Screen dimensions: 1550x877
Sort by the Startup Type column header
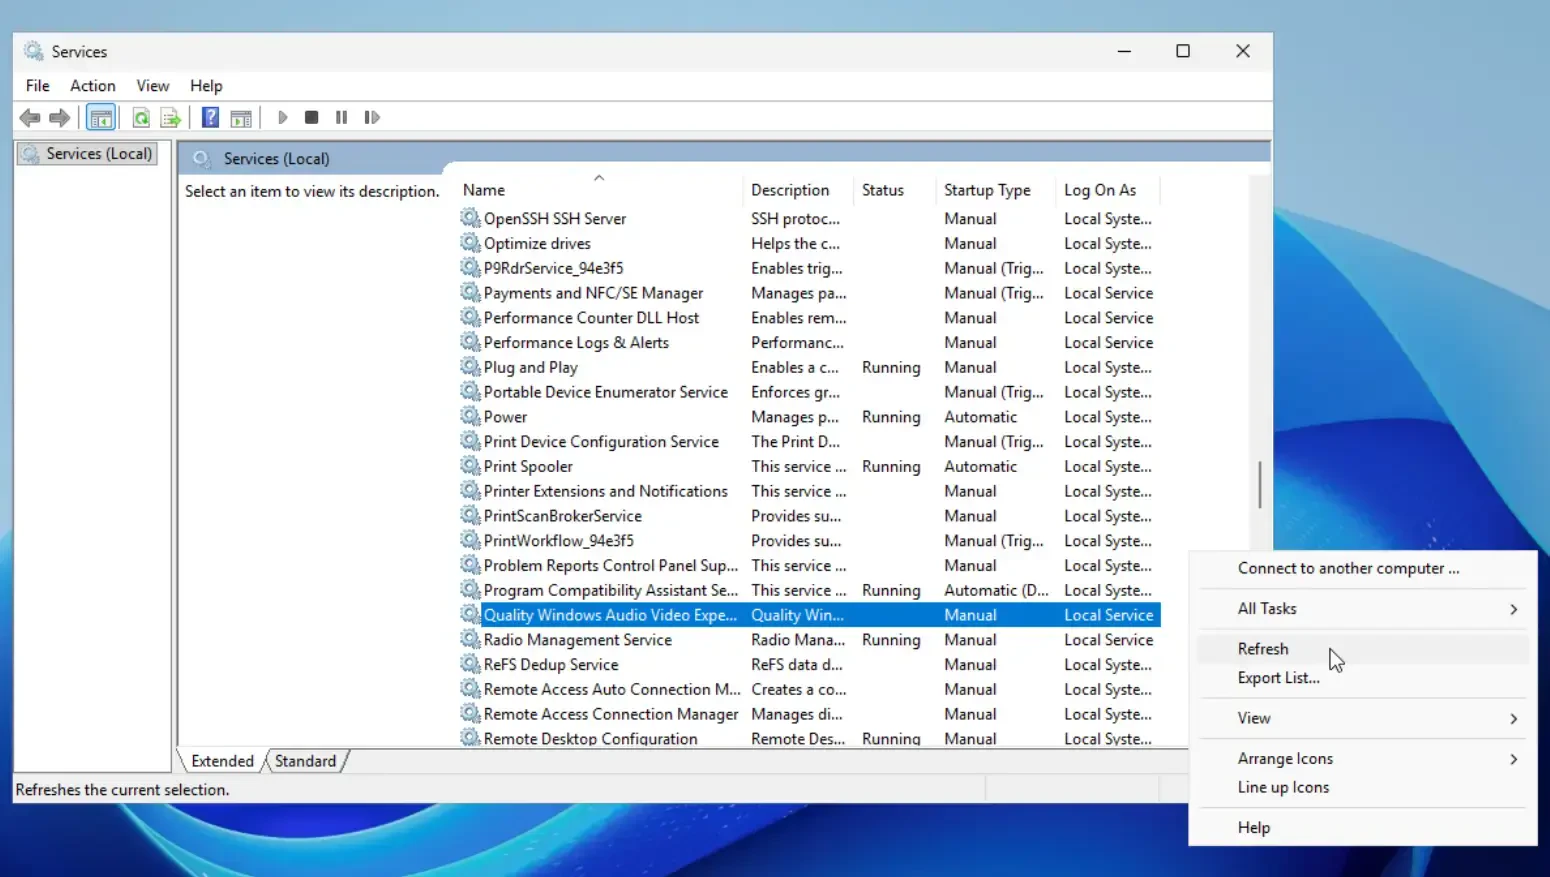click(x=987, y=190)
